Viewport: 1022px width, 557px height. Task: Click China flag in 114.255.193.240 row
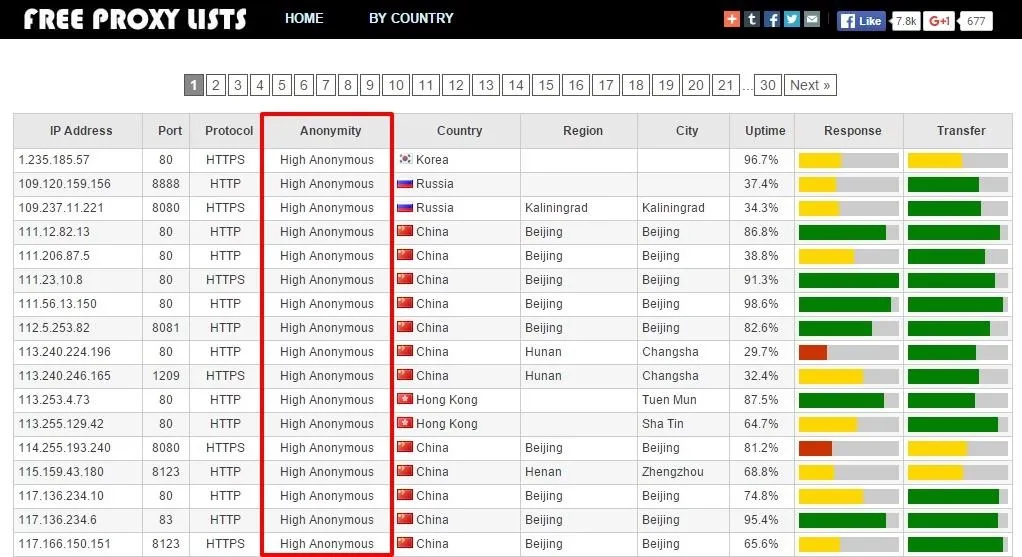tap(405, 447)
